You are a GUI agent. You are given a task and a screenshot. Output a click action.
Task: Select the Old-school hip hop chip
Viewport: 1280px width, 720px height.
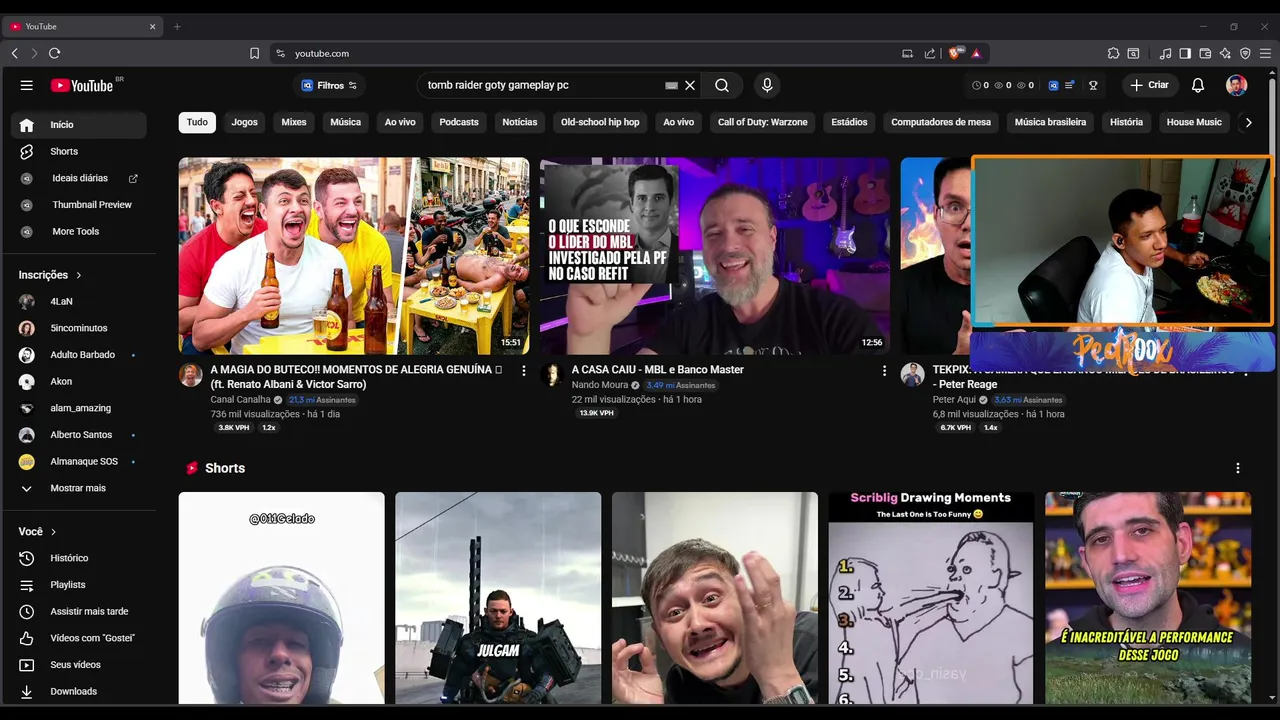(x=600, y=122)
